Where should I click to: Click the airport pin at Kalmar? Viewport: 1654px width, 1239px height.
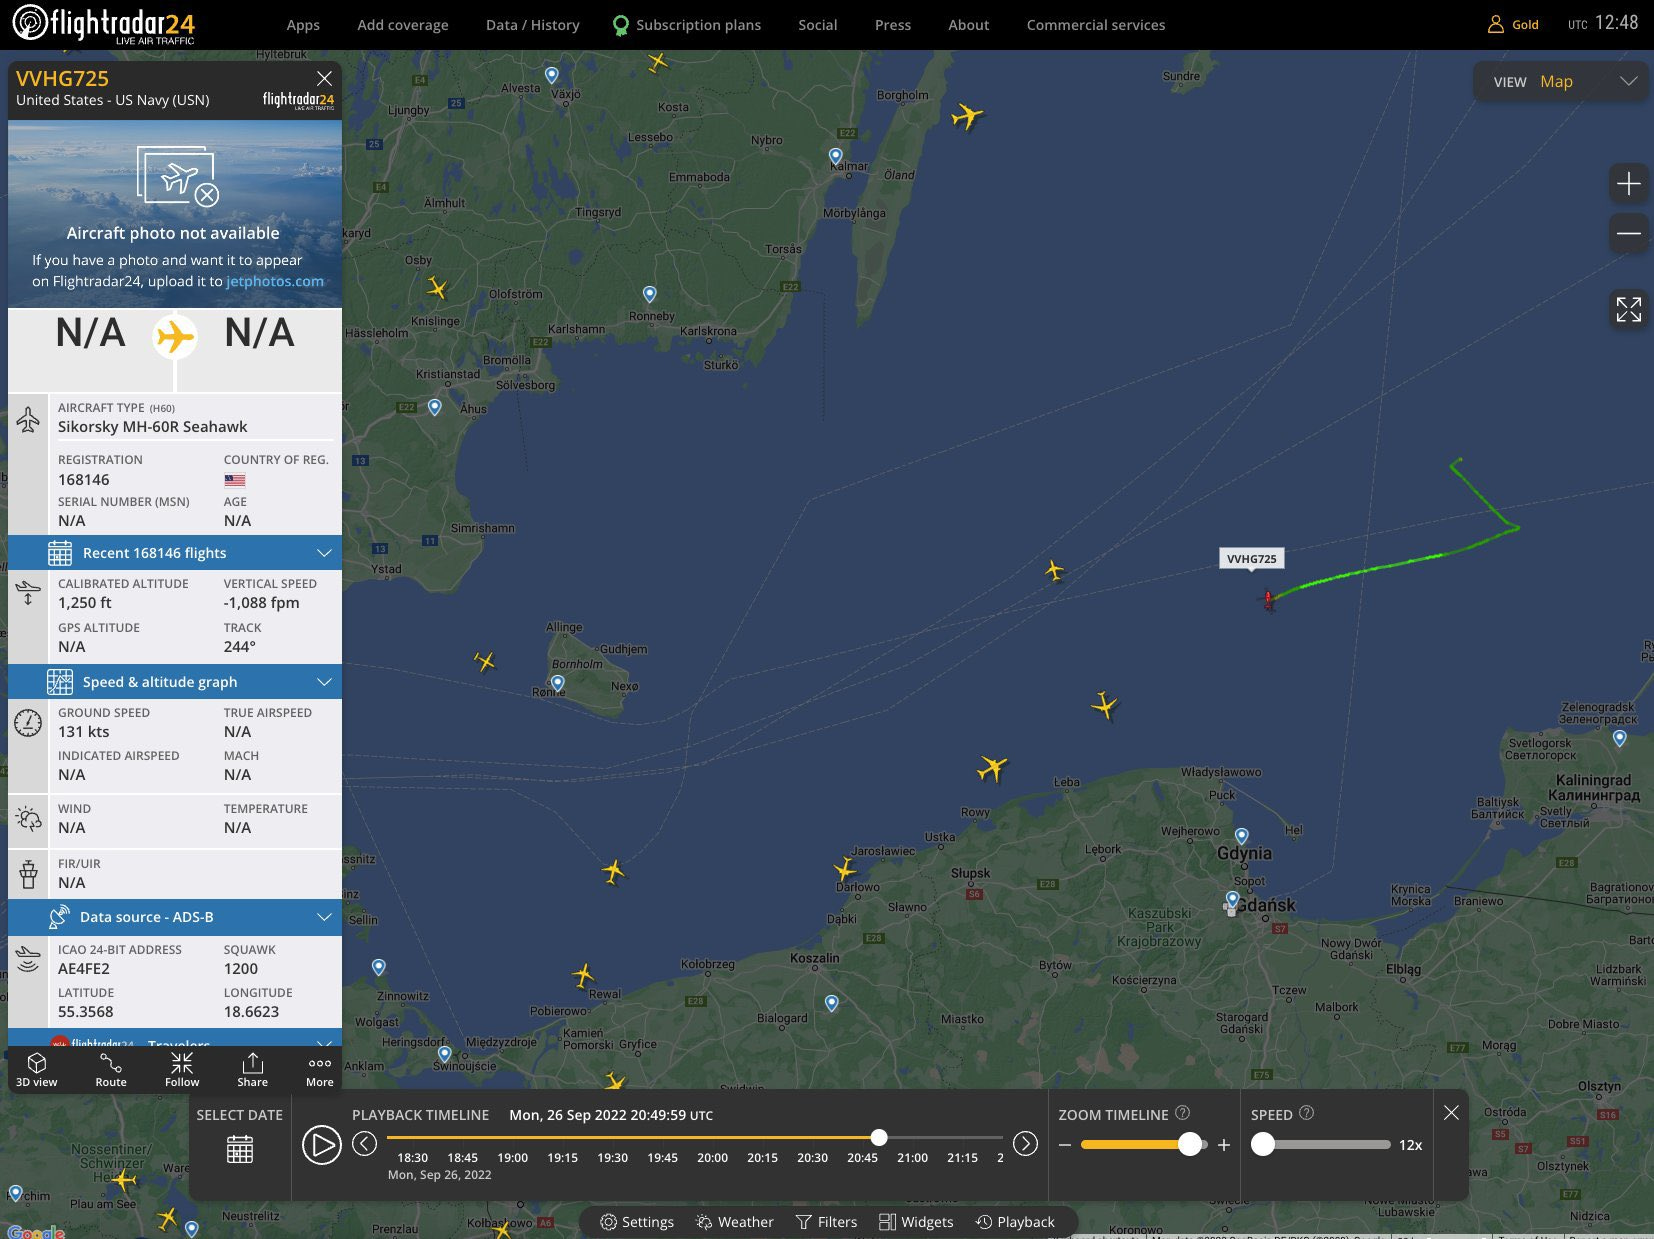click(x=836, y=157)
